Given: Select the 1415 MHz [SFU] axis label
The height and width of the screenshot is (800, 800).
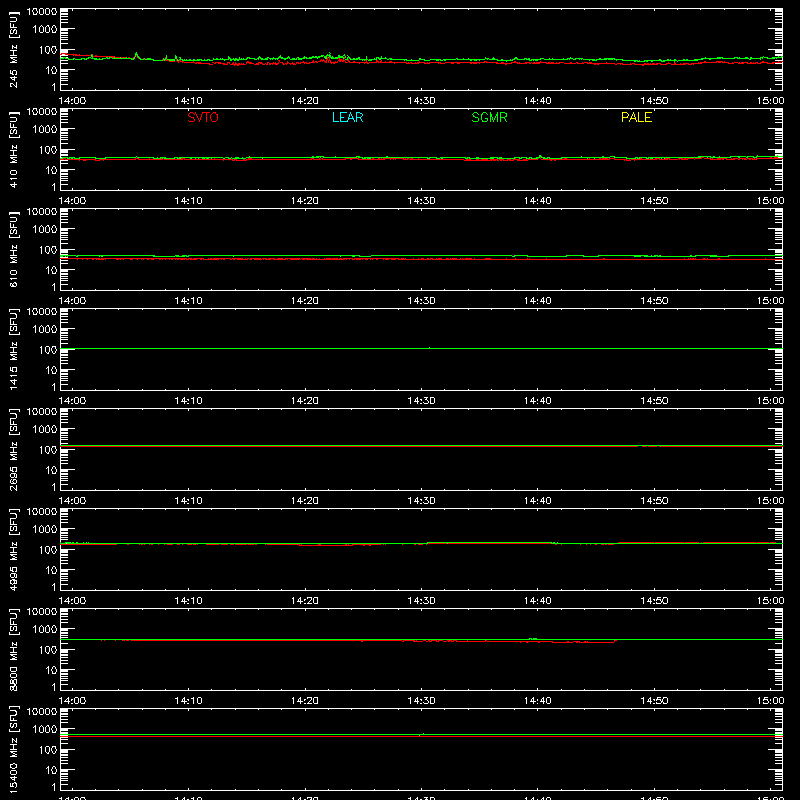Looking at the screenshot, I should point(13,349).
